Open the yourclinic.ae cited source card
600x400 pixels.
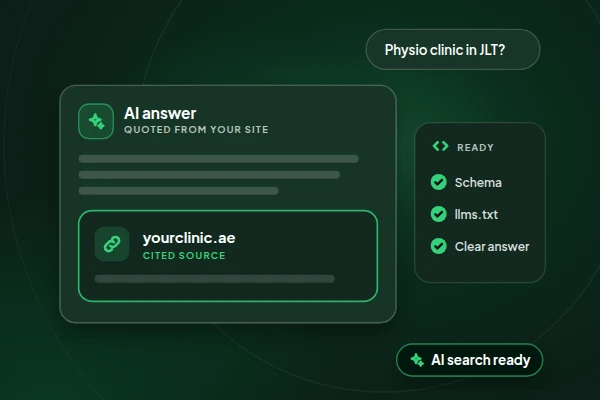(x=228, y=256)
